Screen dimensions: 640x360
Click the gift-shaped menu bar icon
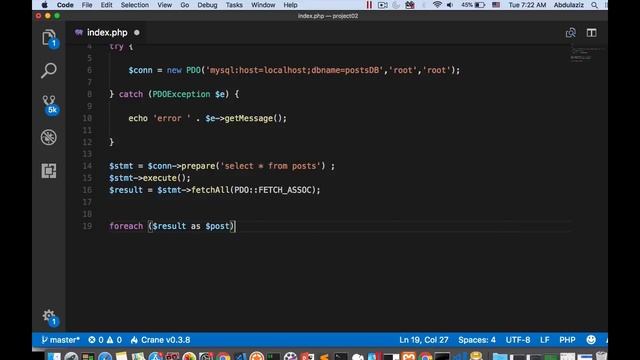click(x=410, y=5)
